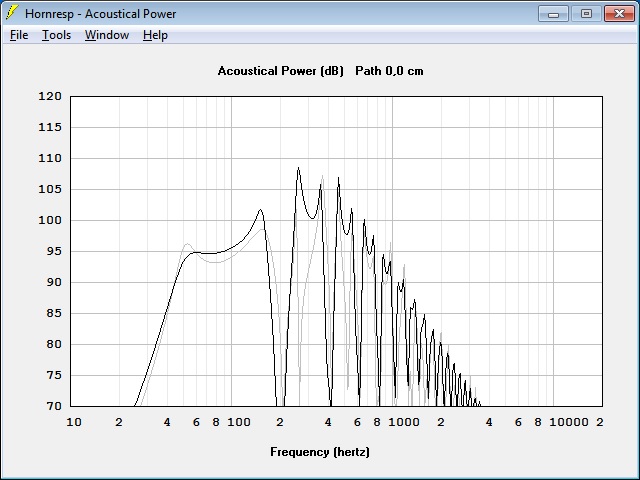
Task: Click the 95 dB y-axis label
Action: (53, 251)
